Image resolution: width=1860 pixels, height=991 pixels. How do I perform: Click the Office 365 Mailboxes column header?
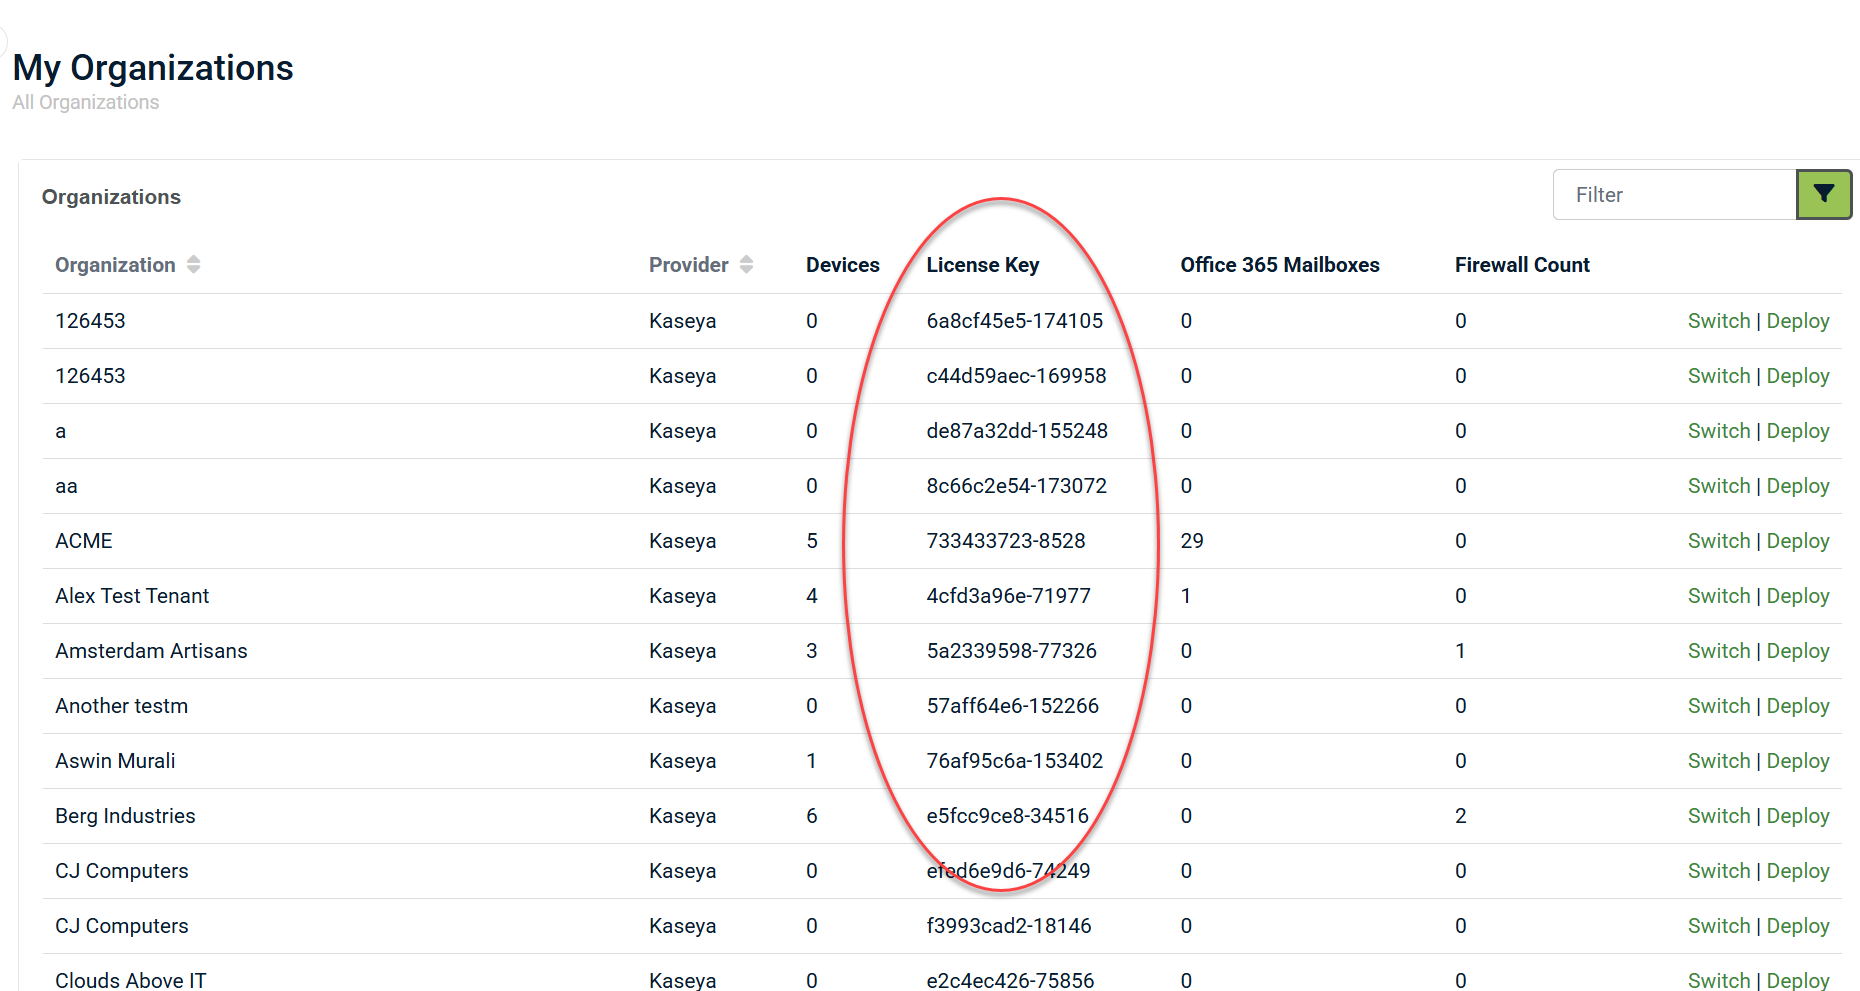(1279, 265)
